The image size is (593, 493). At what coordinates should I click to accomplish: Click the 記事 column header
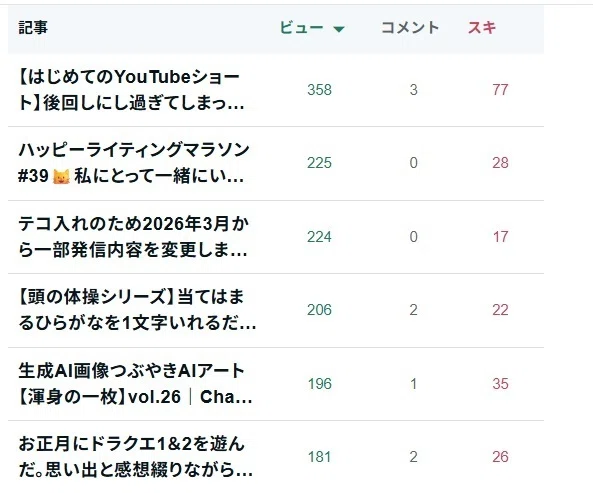coord(33,28)
